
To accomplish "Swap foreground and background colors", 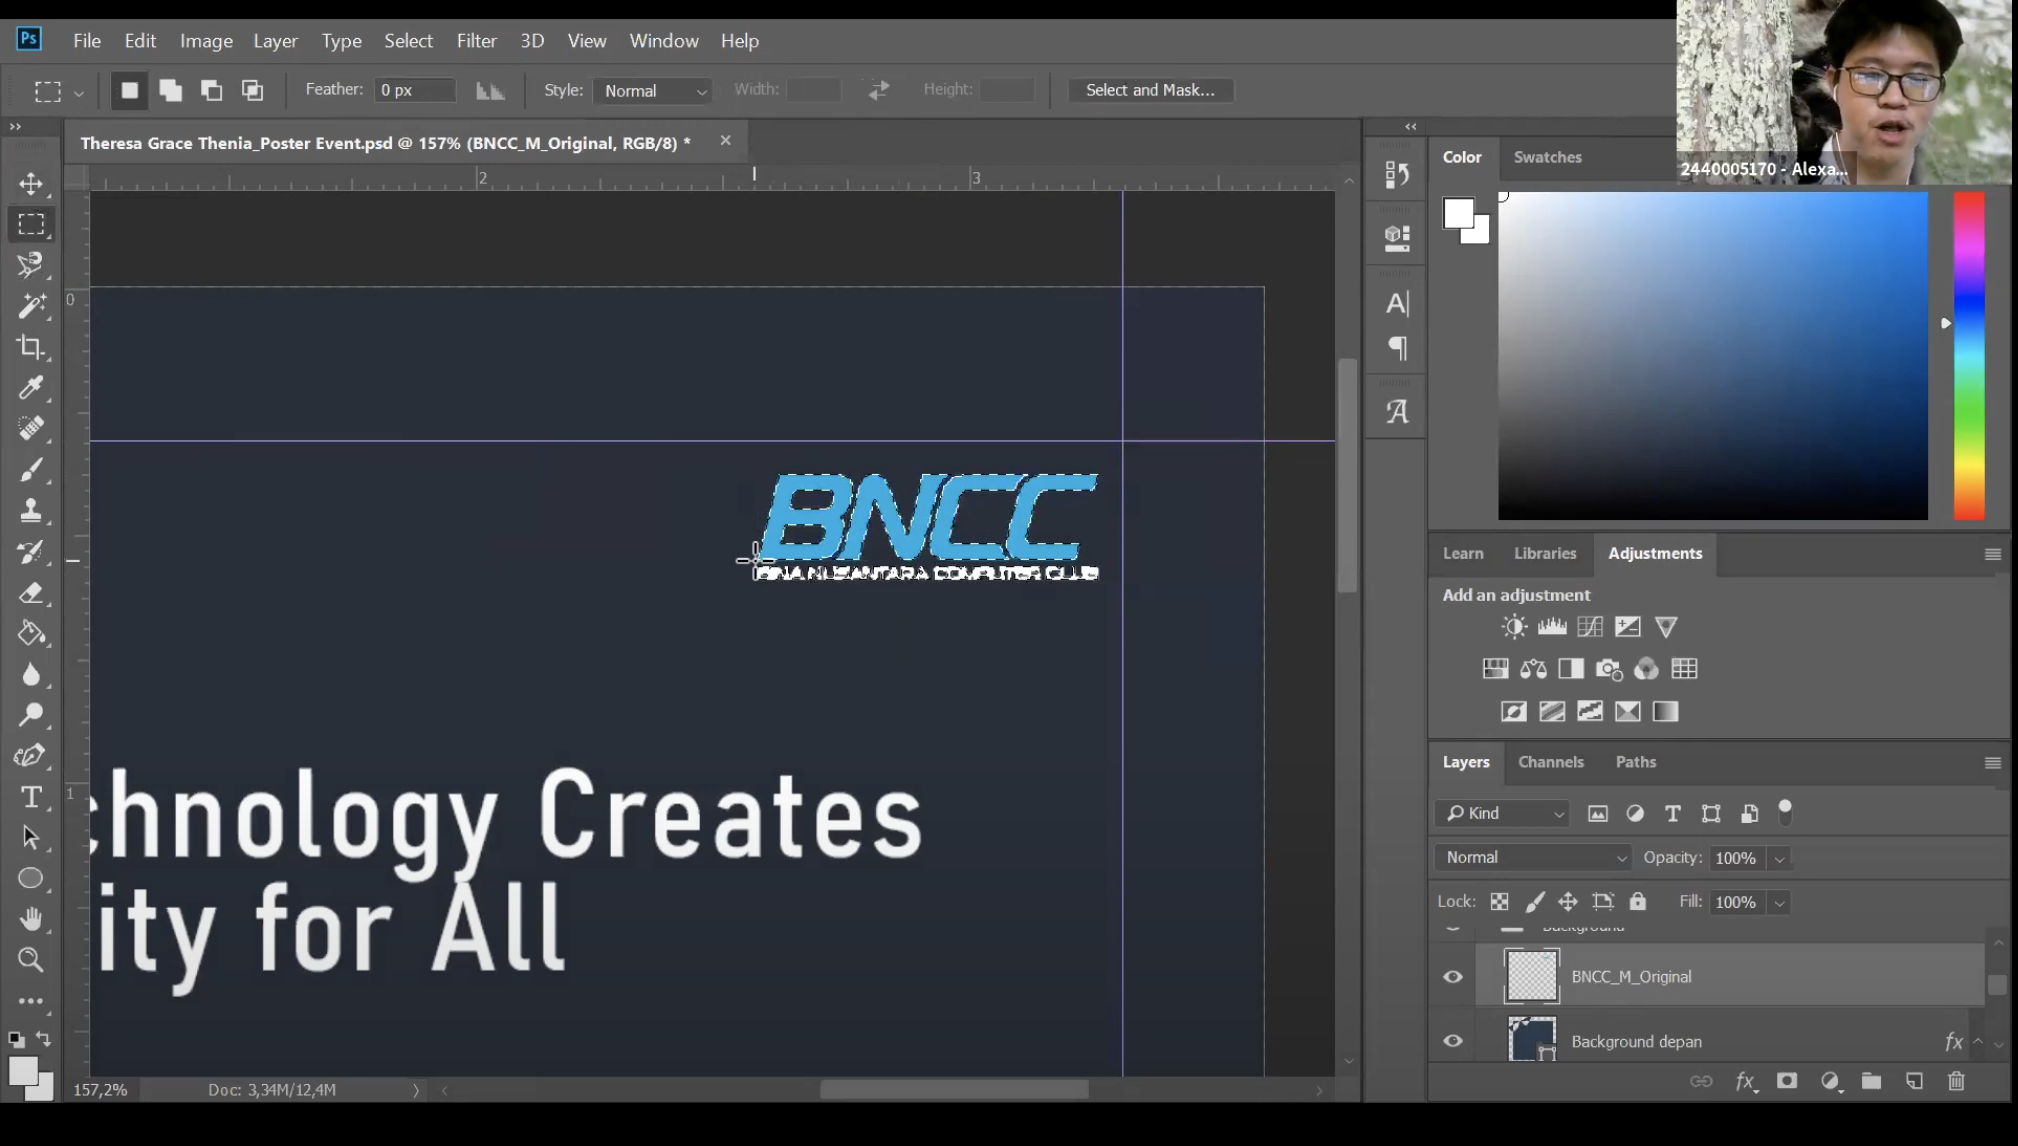I will pos(43,1038).
